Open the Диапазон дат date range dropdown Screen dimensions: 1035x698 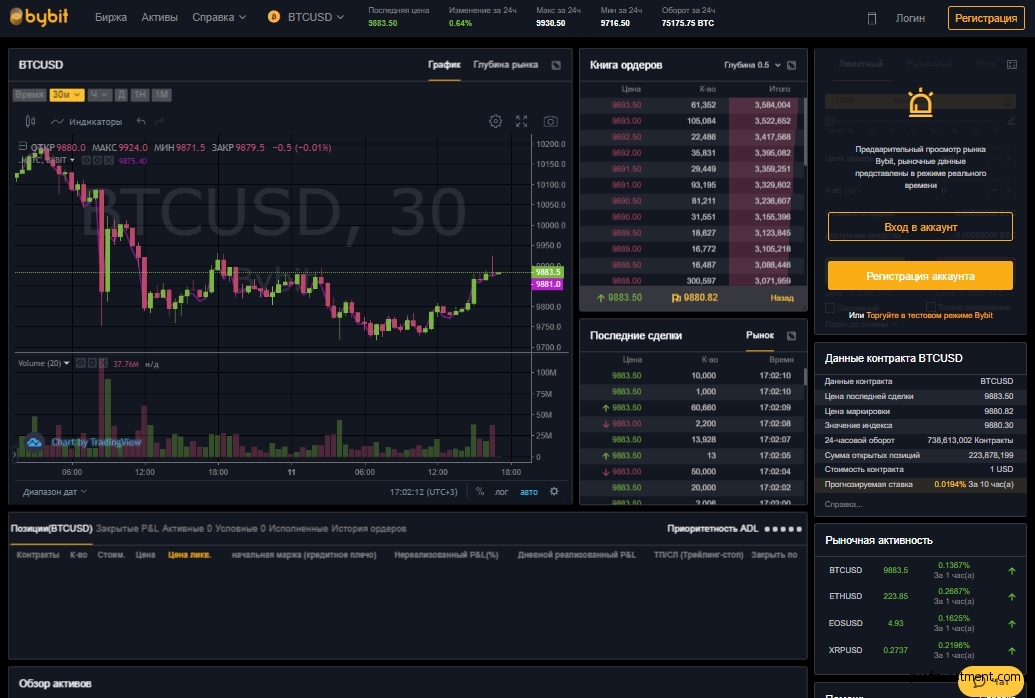click(55, 492)
